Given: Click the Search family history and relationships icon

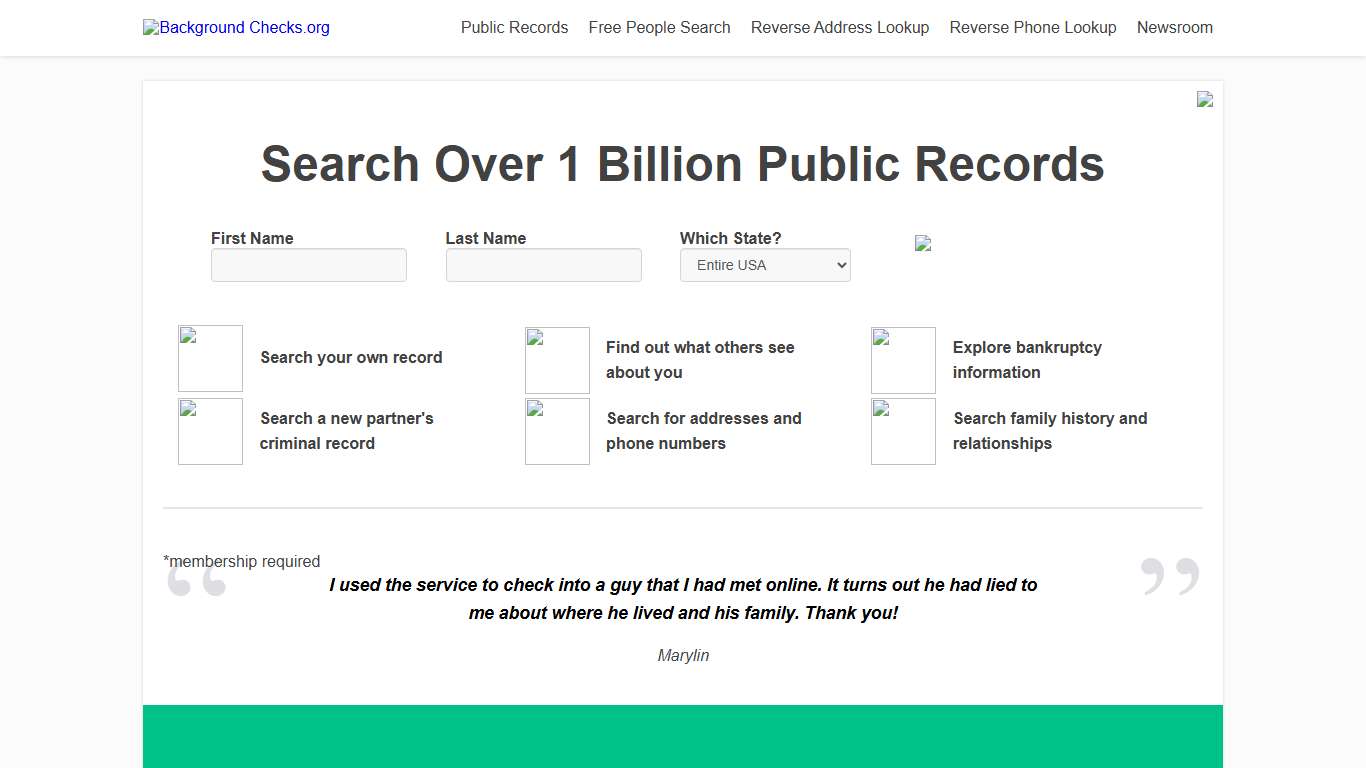Looking at the screenshot, I should pos(903,431).
